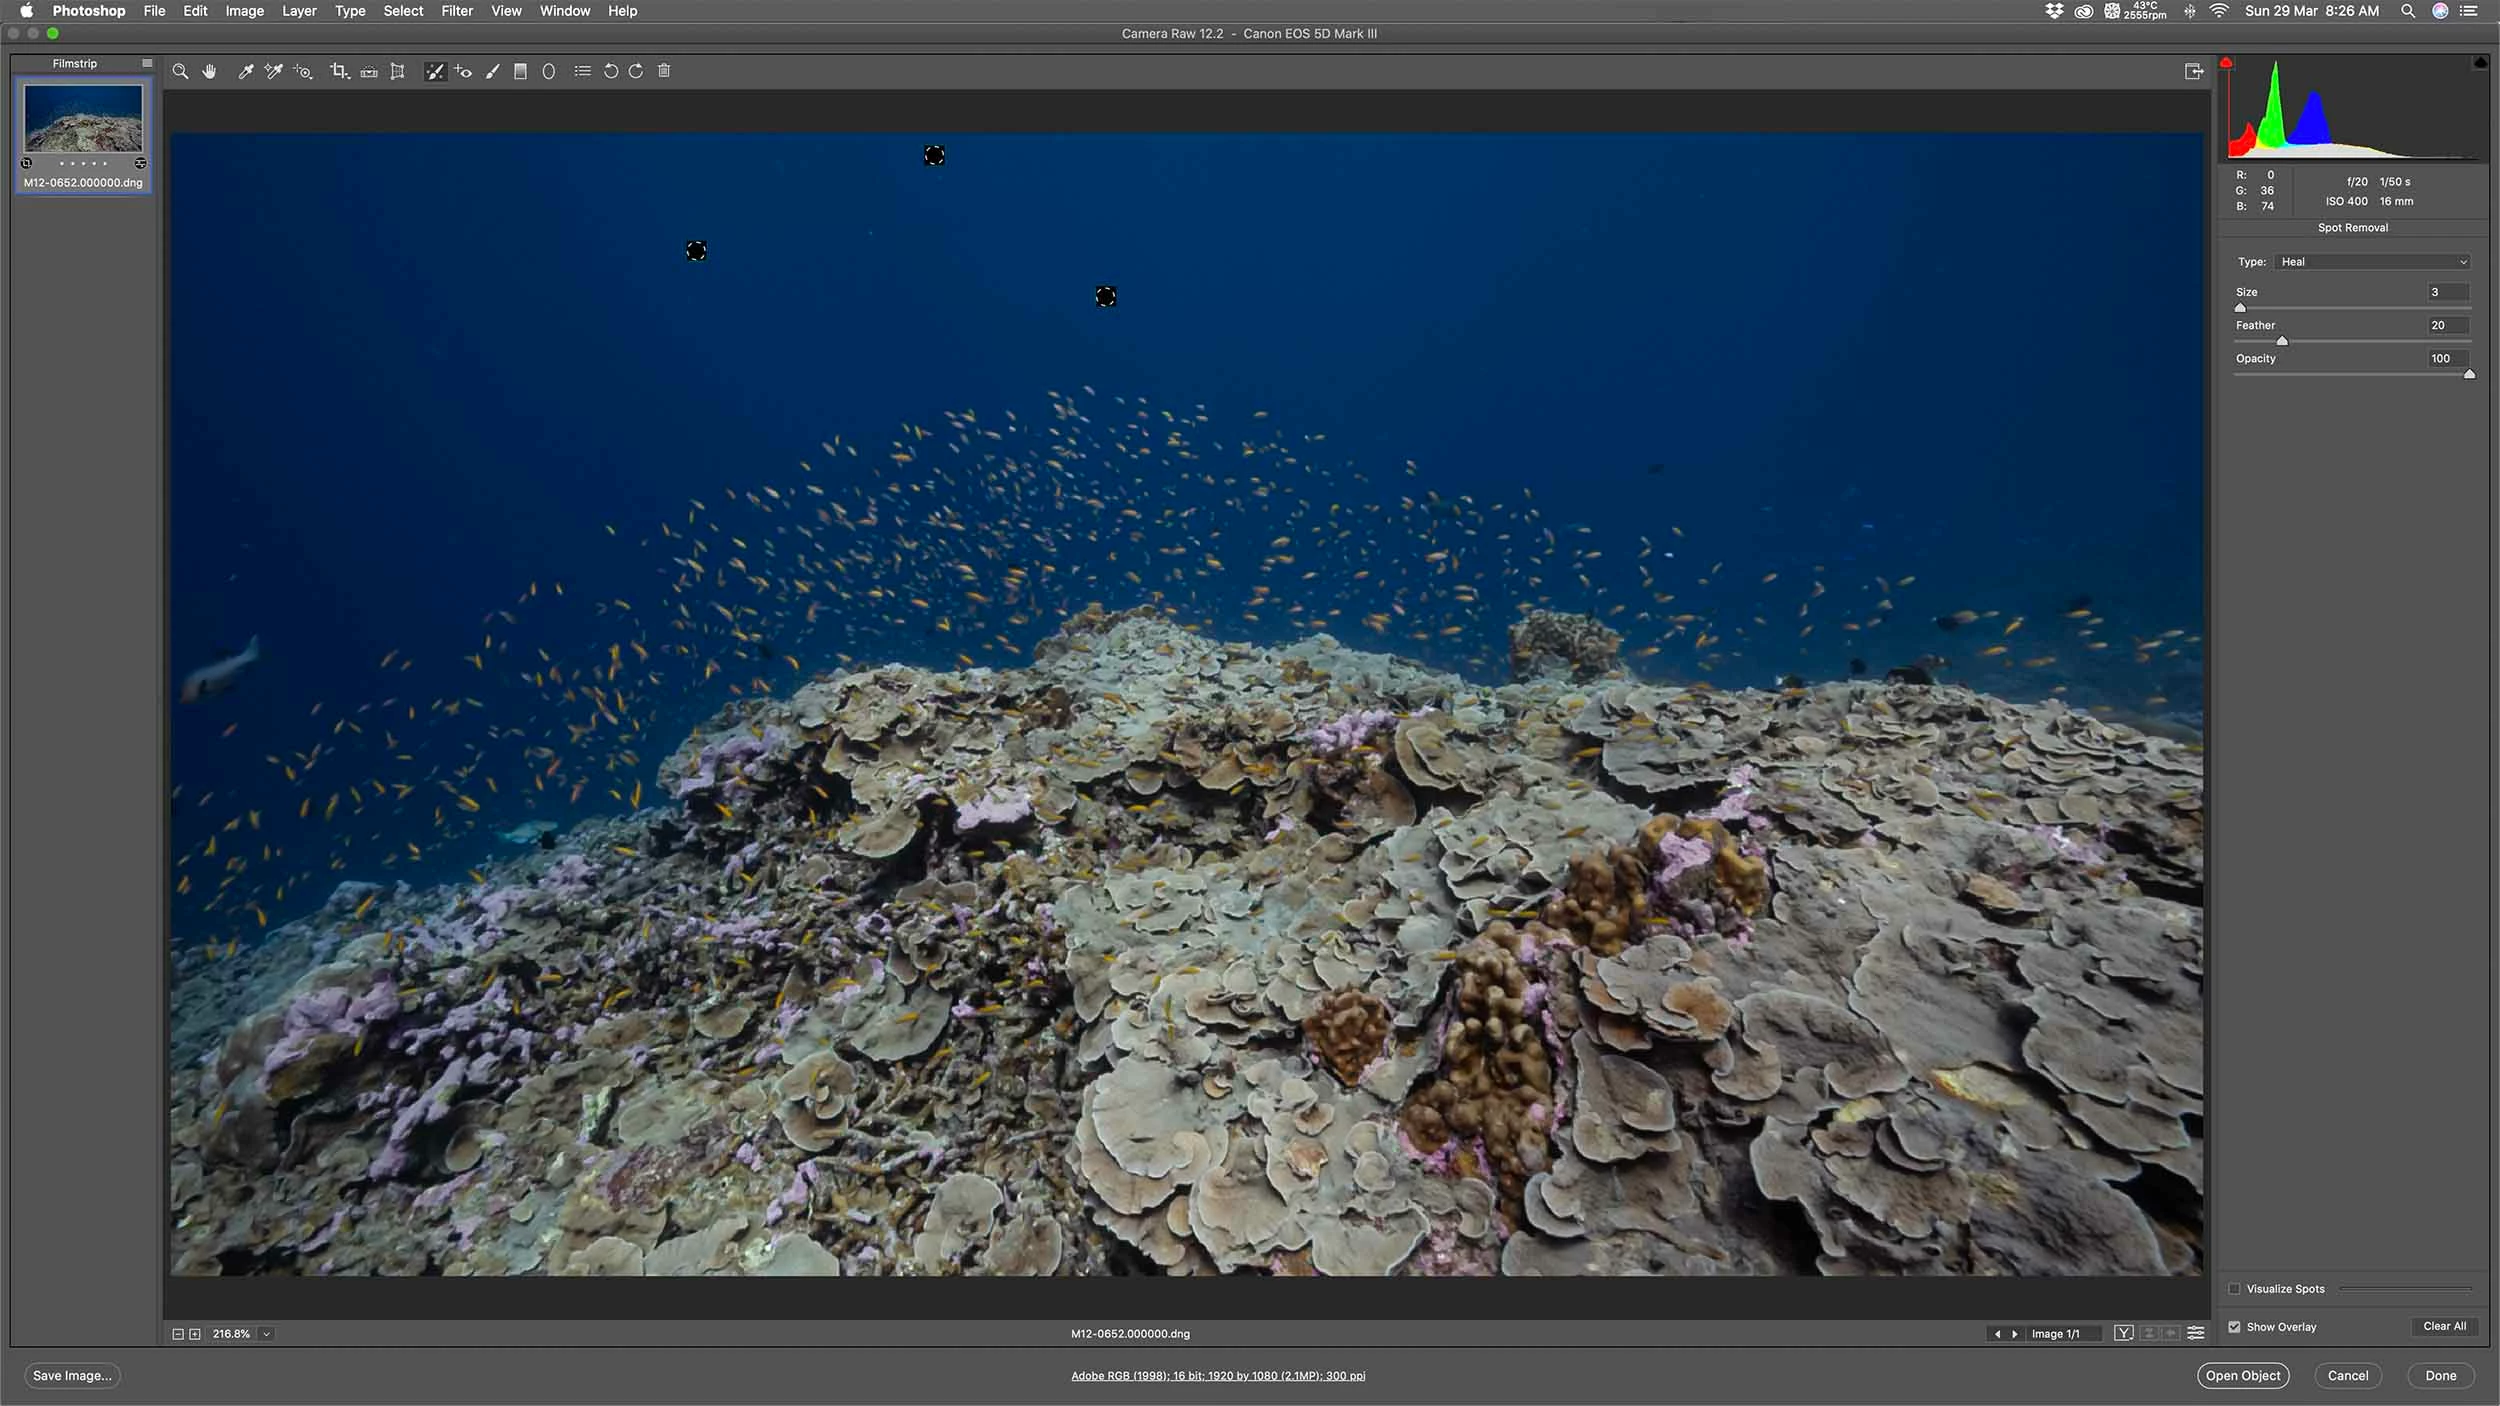Select the Graduated Filter tool
Screen dimensions: 2500x1406
520,71
